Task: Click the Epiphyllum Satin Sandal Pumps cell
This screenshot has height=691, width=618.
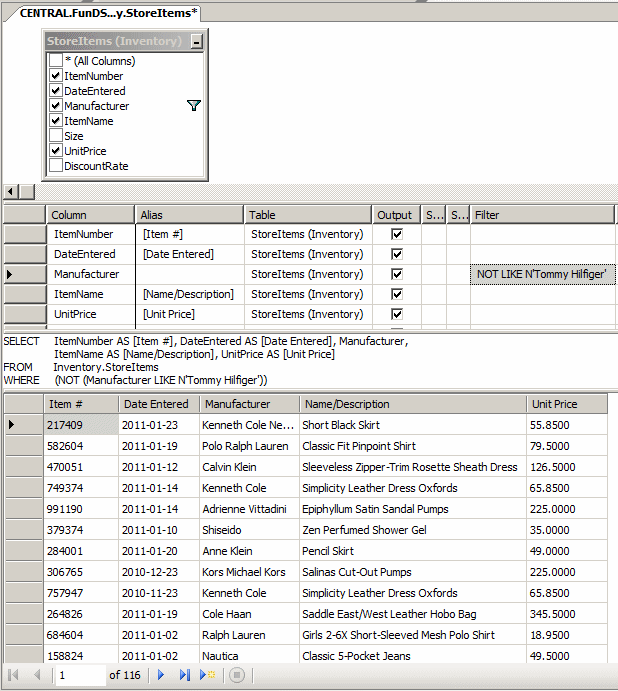Action: click(x=413, y=509)
